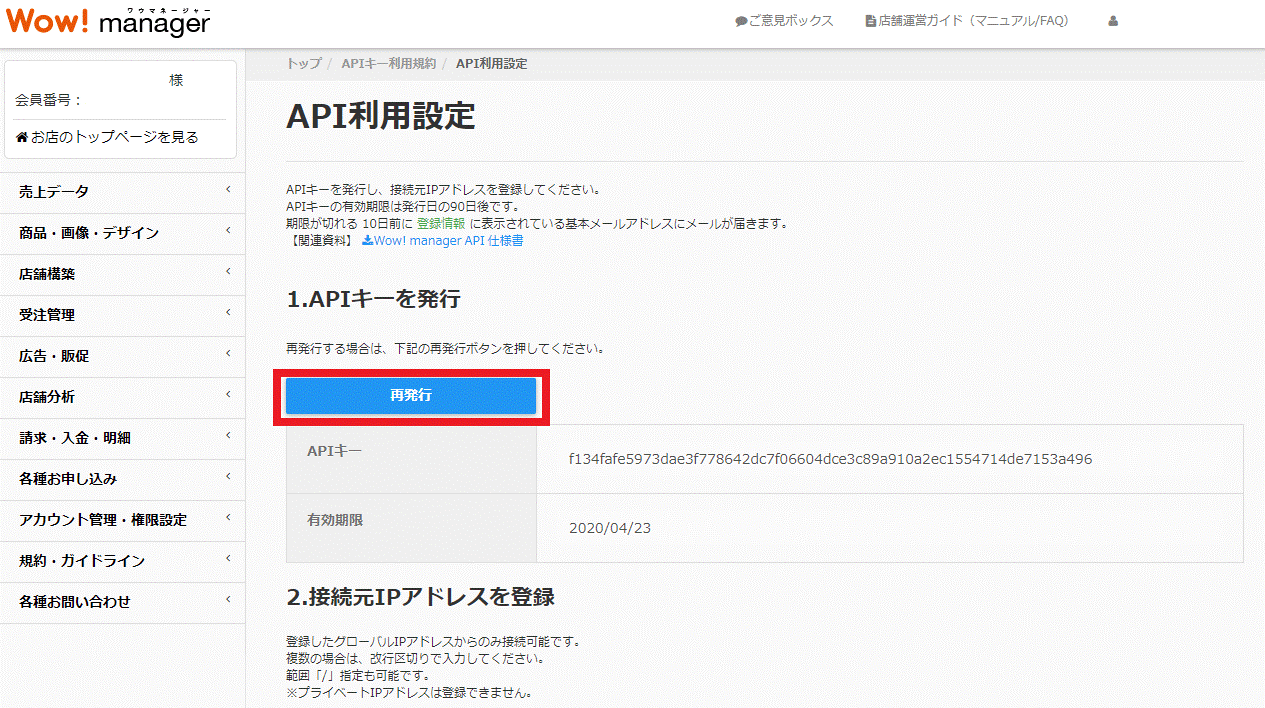The height and width of the screenshot is (708, 1265).
Task: Open 各種お申し込み sidebar menu
Action: pos(122,479)
